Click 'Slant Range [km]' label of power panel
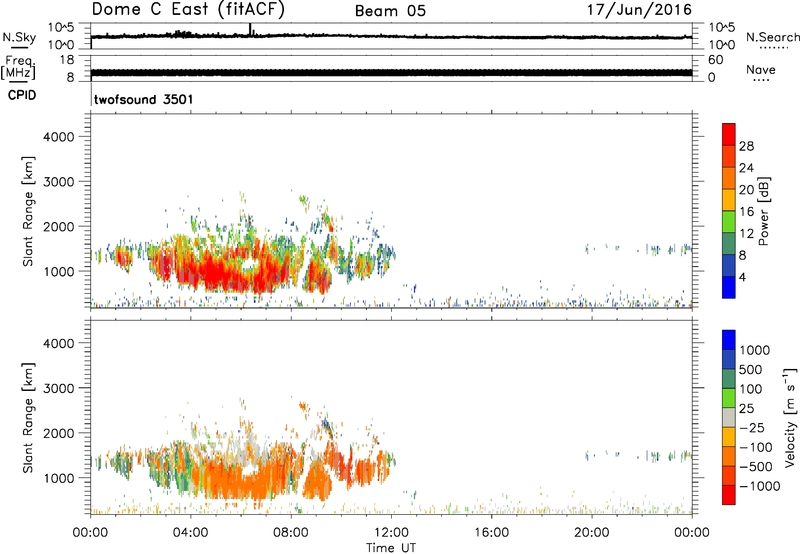Screen dimensions: 800x554 [28, 211]
